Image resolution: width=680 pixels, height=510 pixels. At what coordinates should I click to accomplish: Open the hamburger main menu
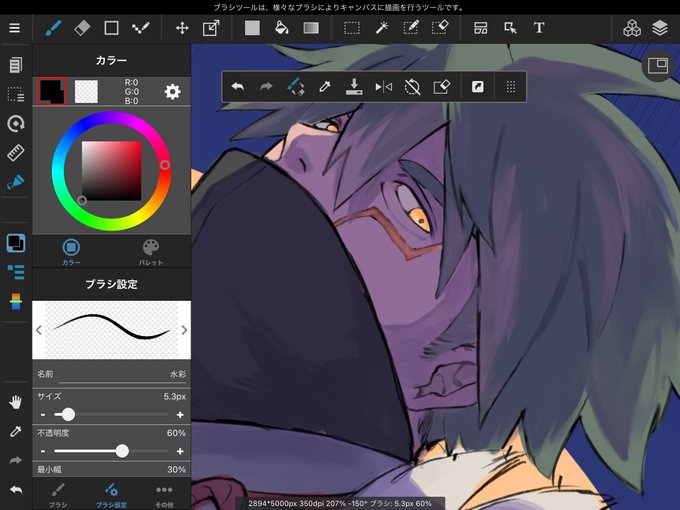(x=15, y=28)
